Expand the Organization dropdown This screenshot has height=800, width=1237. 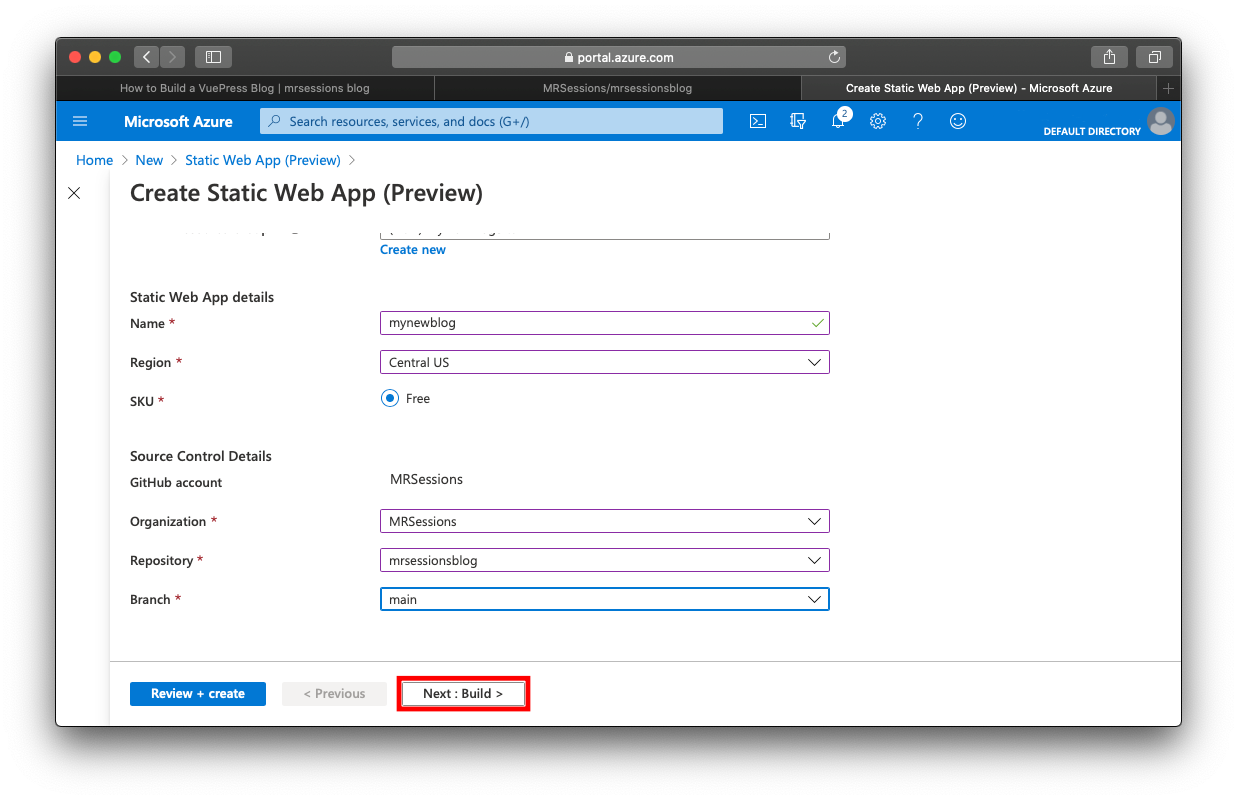pos(605,521)
